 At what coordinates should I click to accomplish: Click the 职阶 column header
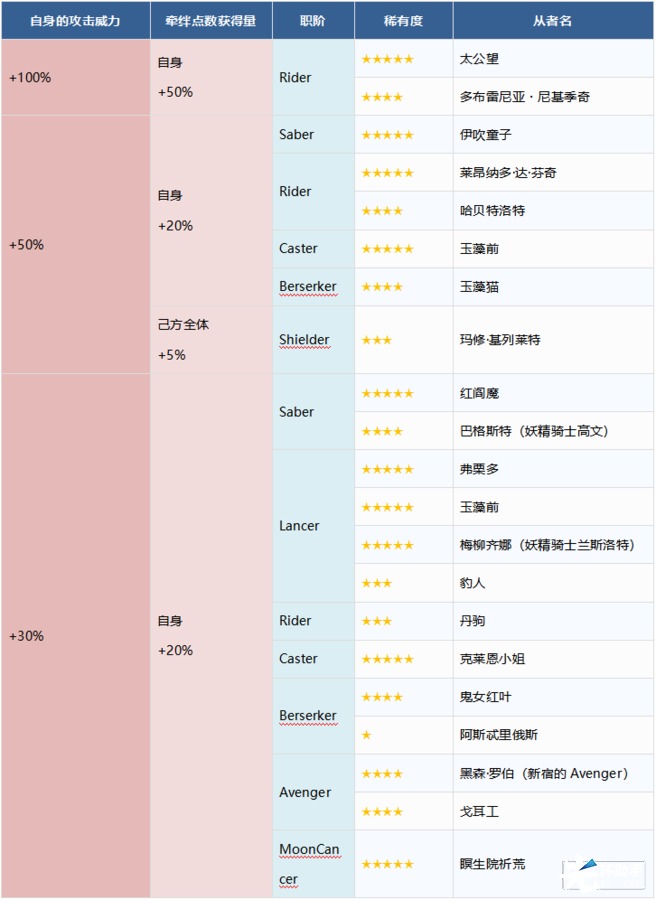click(313, 20)
